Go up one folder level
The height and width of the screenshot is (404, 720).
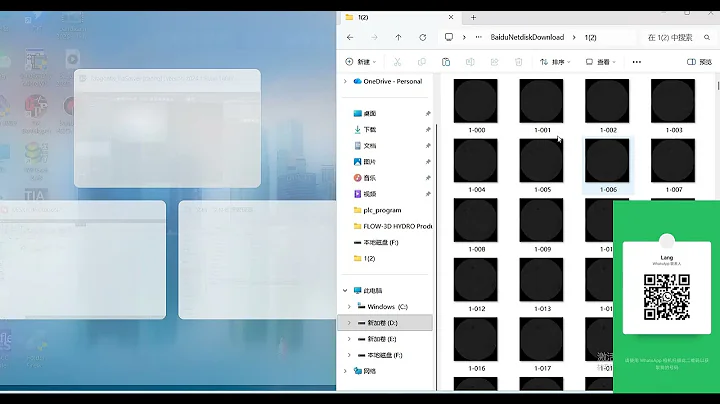[398, 38]
